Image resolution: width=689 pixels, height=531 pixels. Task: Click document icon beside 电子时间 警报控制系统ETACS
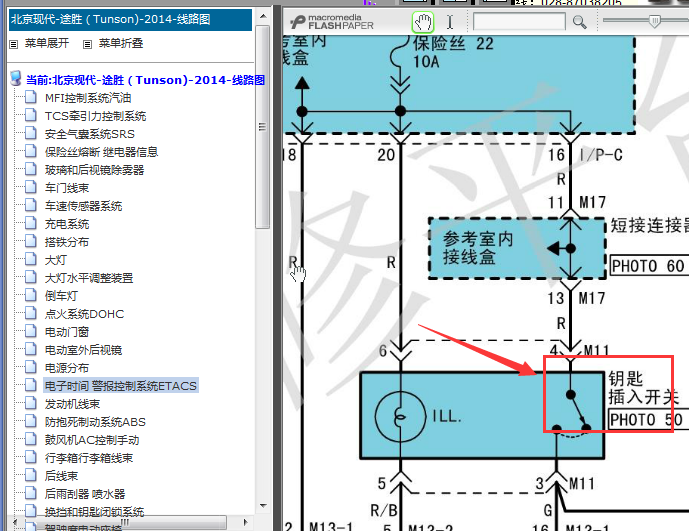(x=31, y=385)
